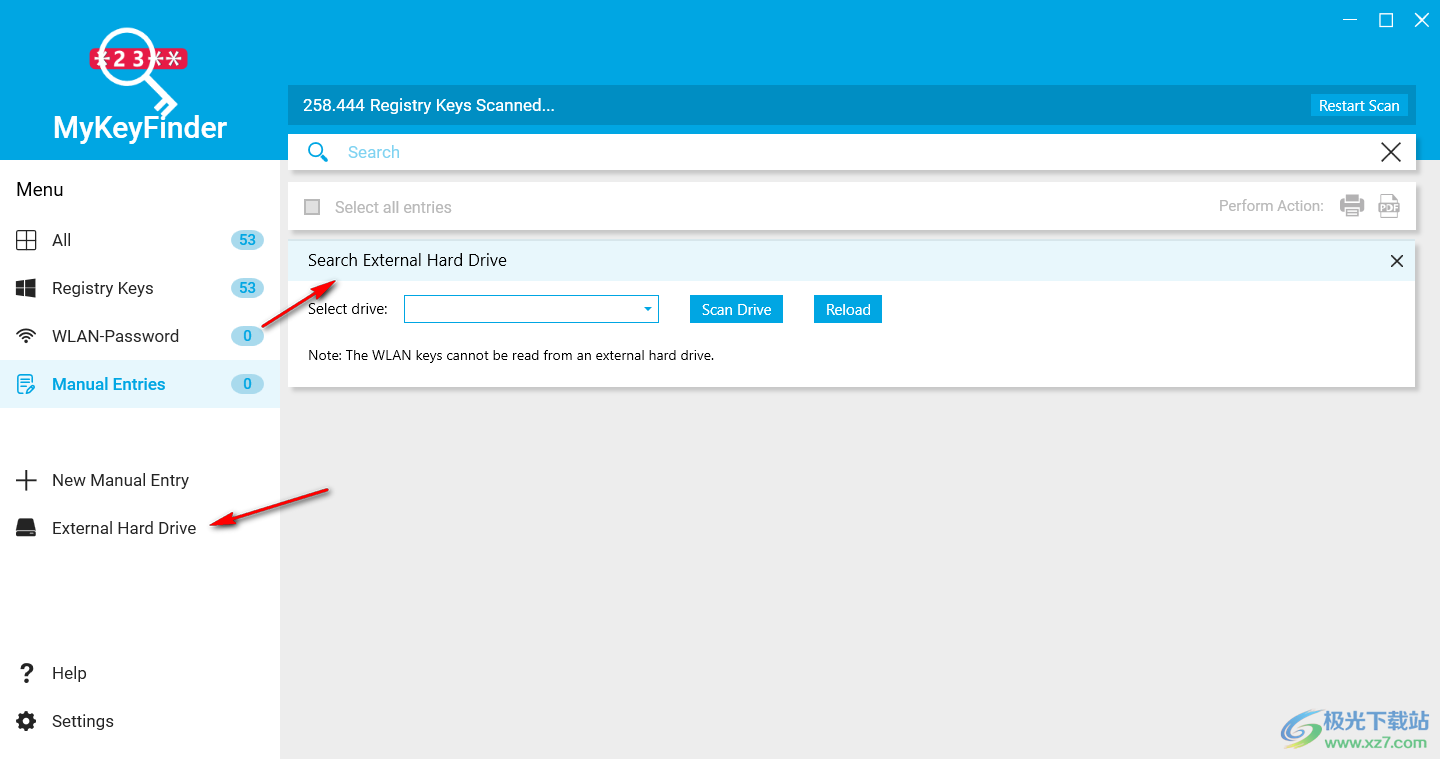Click the All count badge 53
The image size is (1440, 759).
[x=247, y=240]
